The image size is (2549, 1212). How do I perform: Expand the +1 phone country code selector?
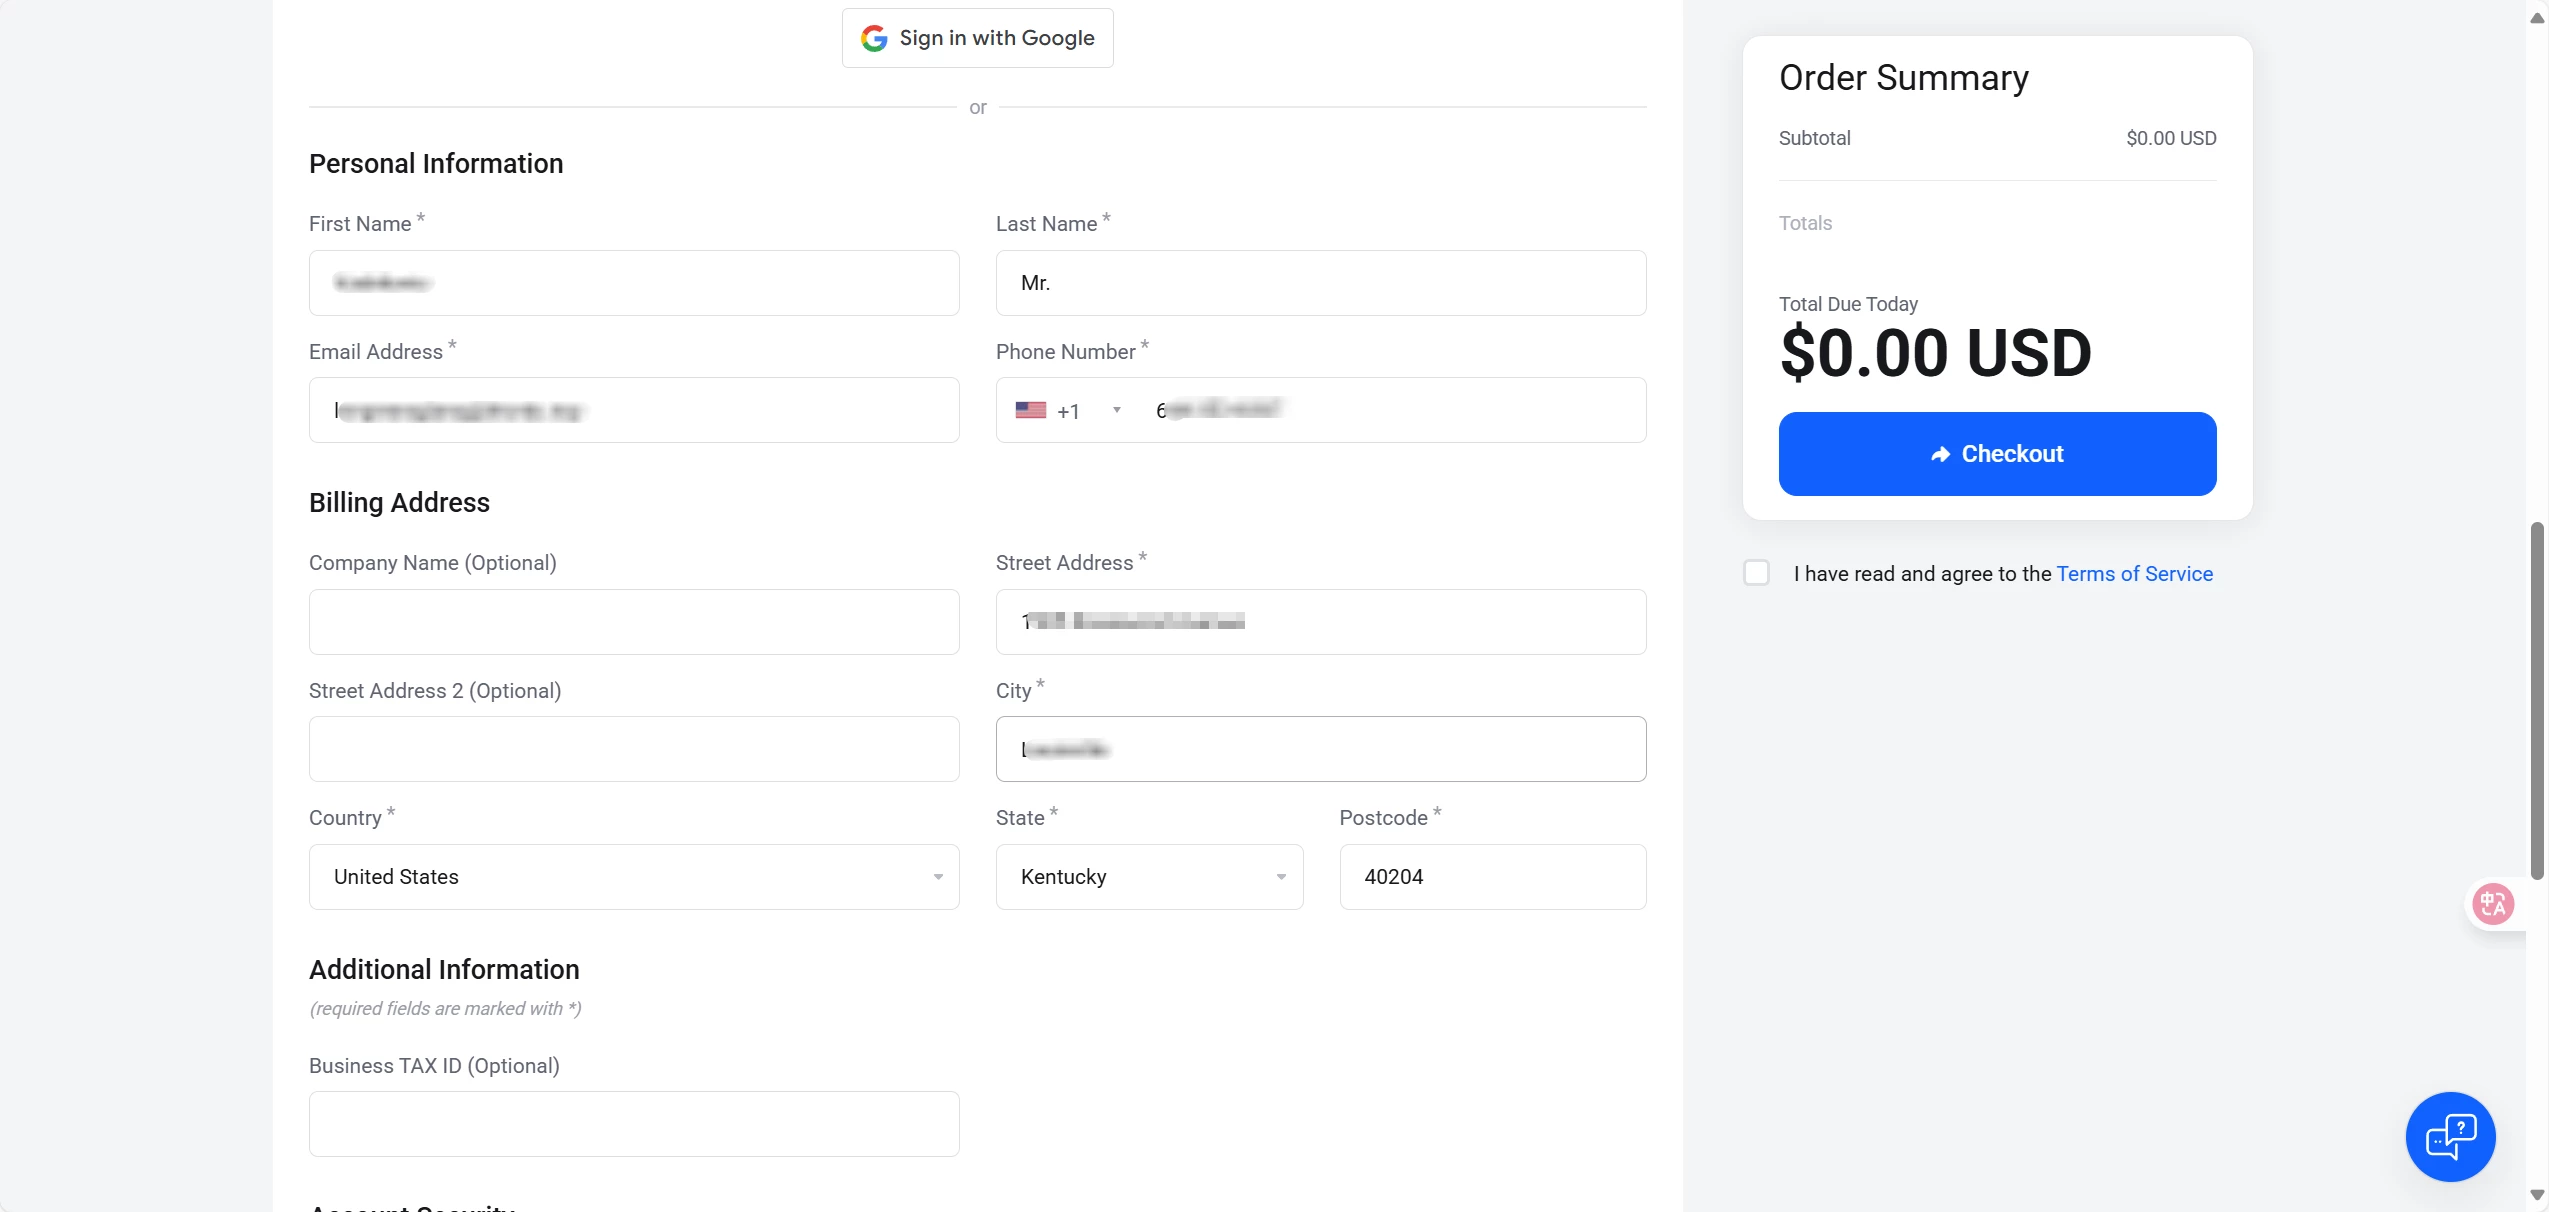1116,410
